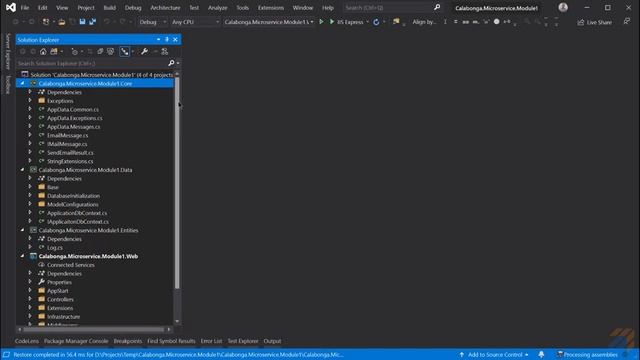Viewport: 640px width, 360px height.
Task: Open the Output tab
Action: pos(272,341)
